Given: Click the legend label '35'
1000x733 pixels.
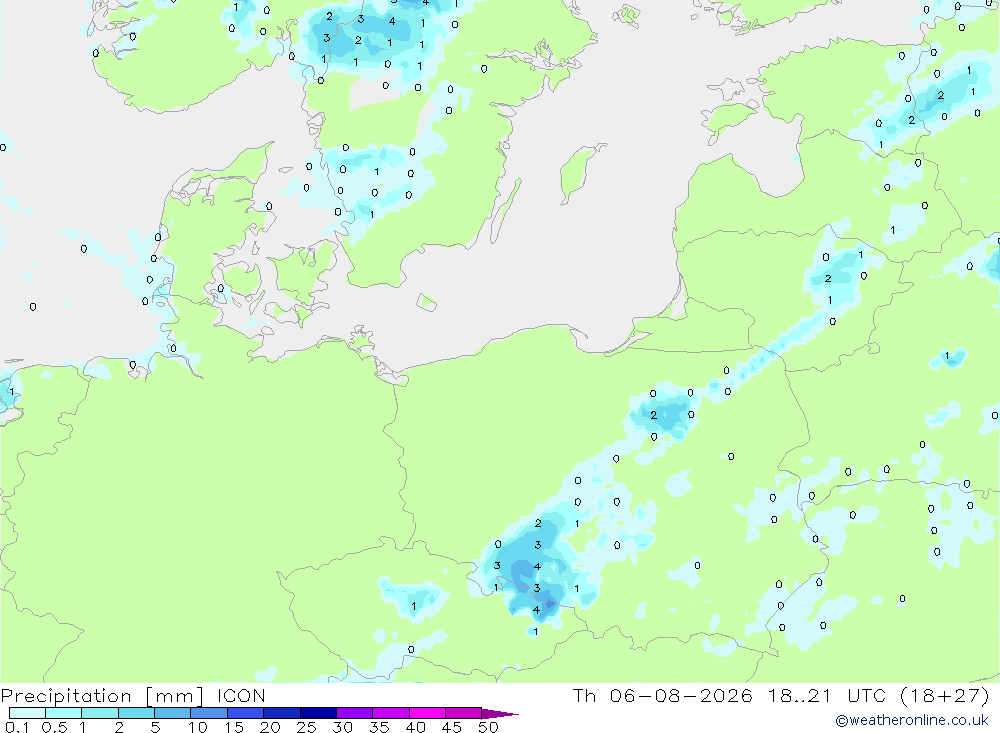Looking at the screenshot, I should coord(379,727).
